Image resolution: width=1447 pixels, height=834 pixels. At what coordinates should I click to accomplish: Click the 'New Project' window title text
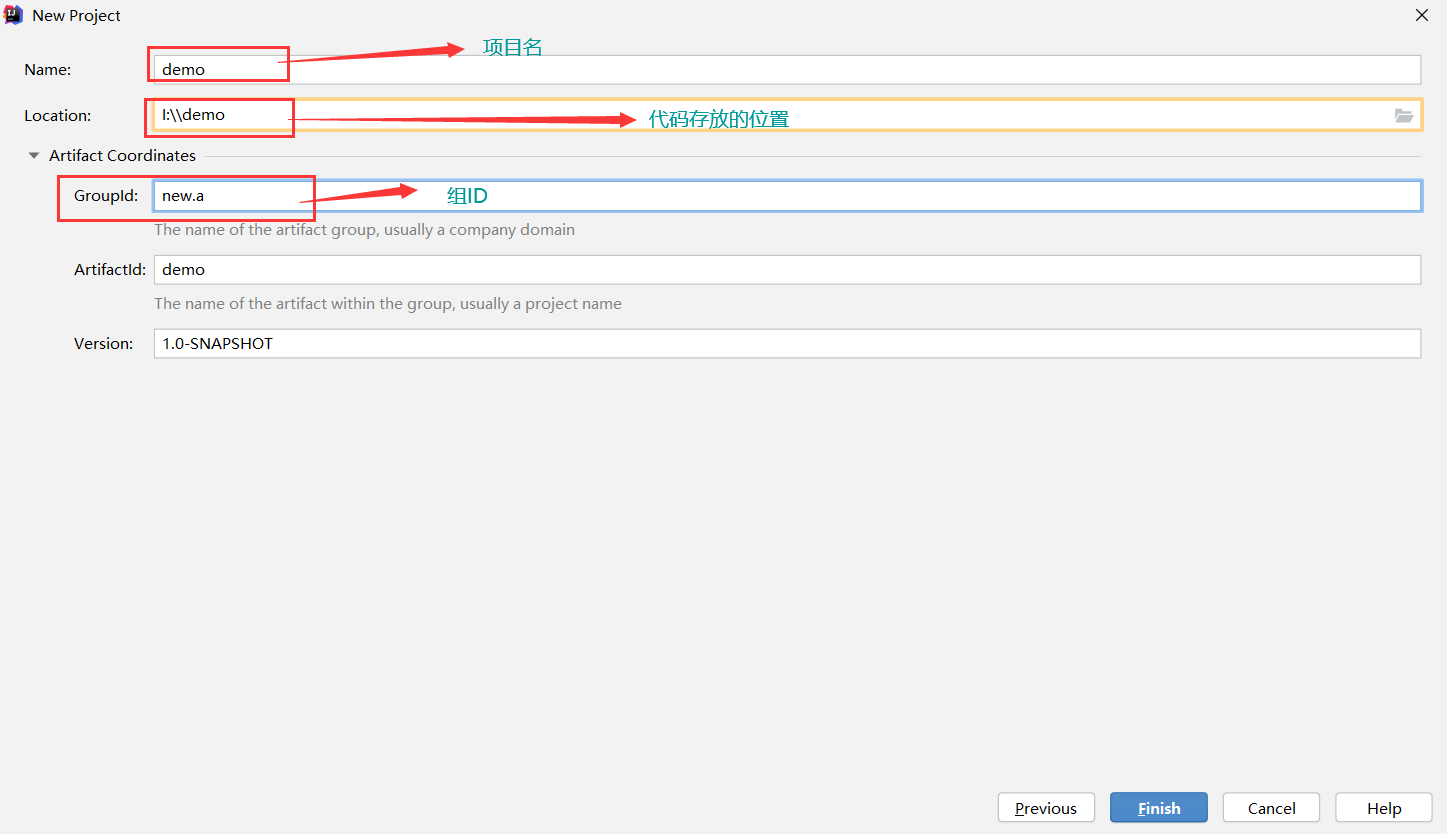click(77, 16)
